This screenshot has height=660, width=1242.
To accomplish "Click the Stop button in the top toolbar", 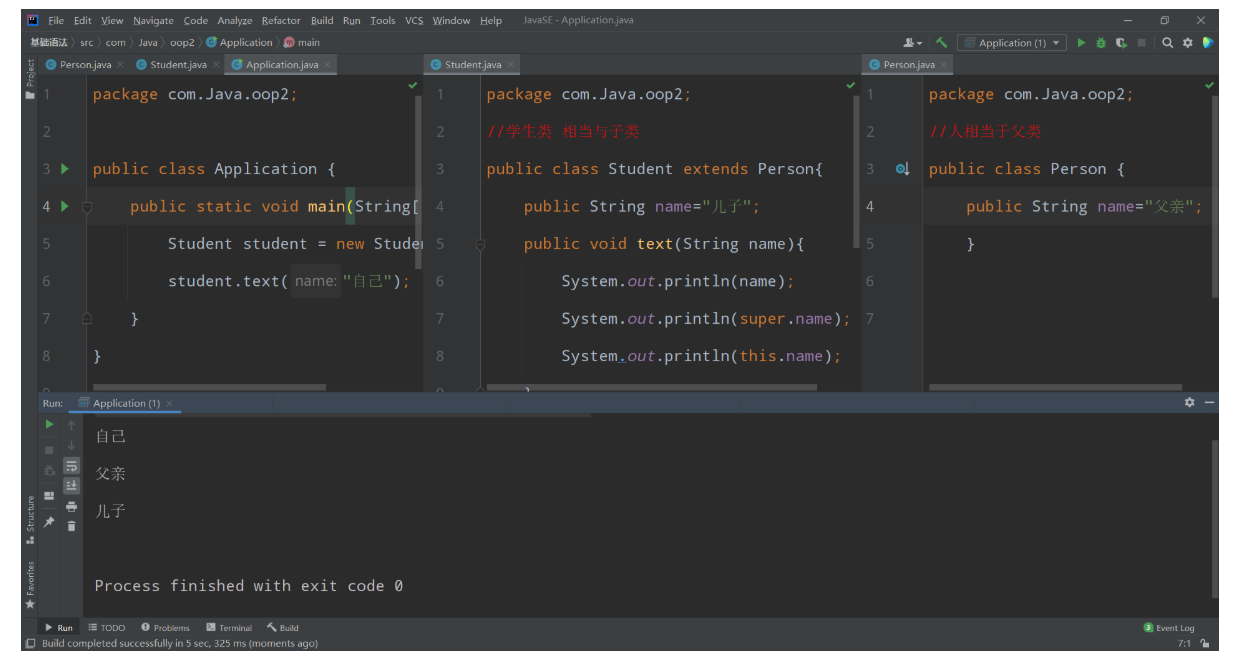I will pos(1141,43).
